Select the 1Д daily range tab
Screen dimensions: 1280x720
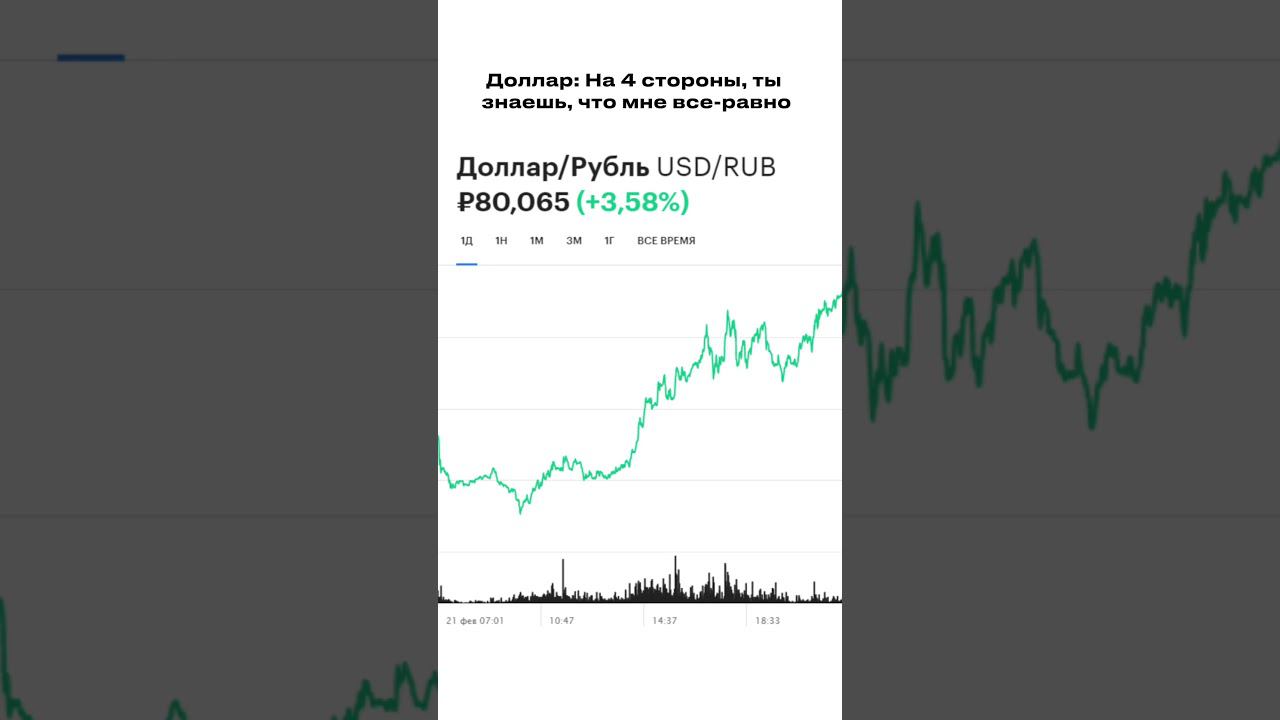coord(466,241)
